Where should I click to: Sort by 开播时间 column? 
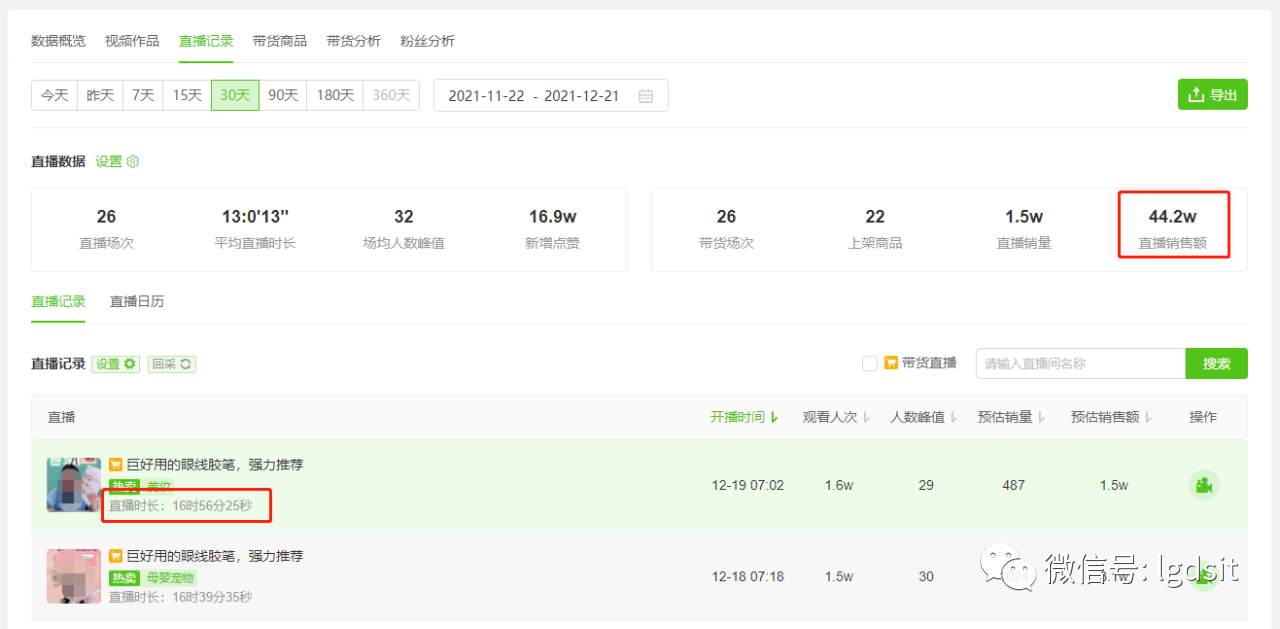[743, 417]
